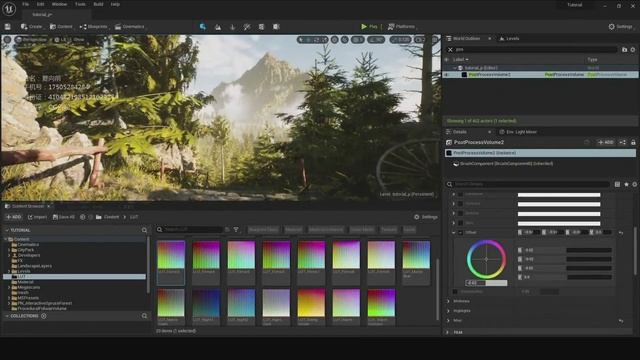Open Details view options gear

[635, 184]
